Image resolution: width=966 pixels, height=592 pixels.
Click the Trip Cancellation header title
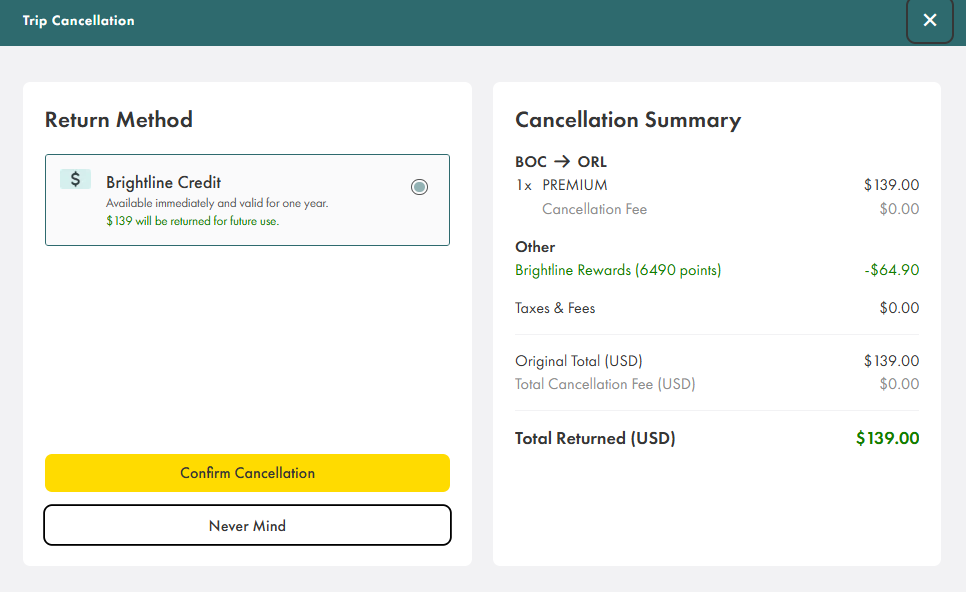[78, 21]
